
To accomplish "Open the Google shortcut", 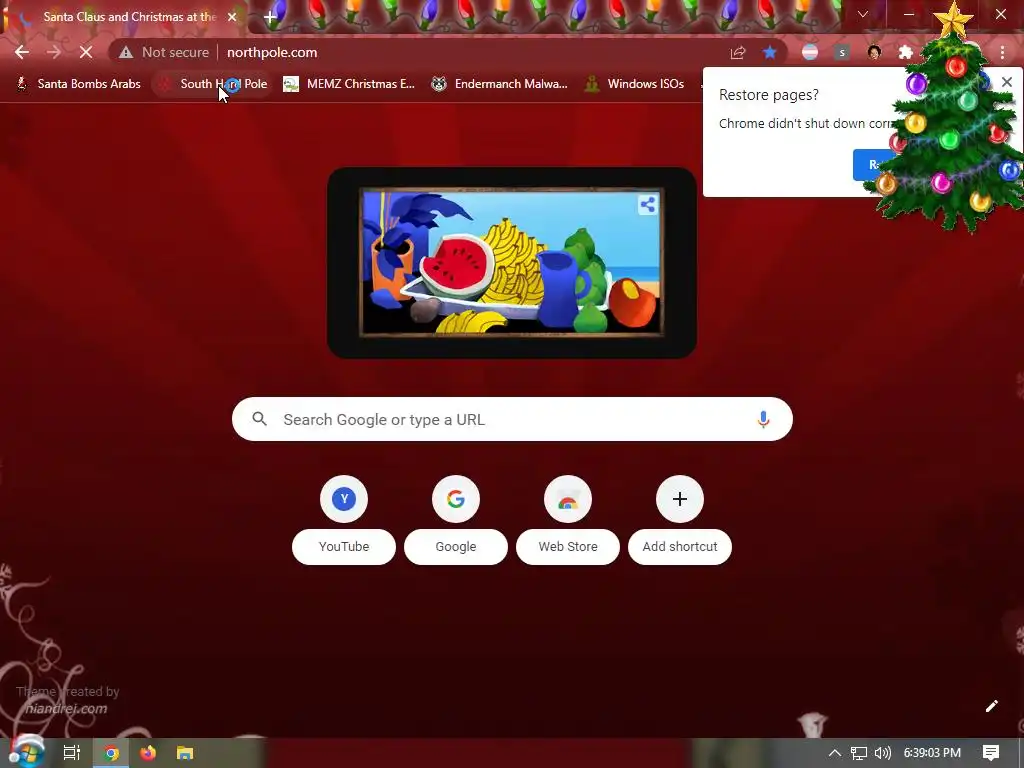I will (x=456, y=520).
